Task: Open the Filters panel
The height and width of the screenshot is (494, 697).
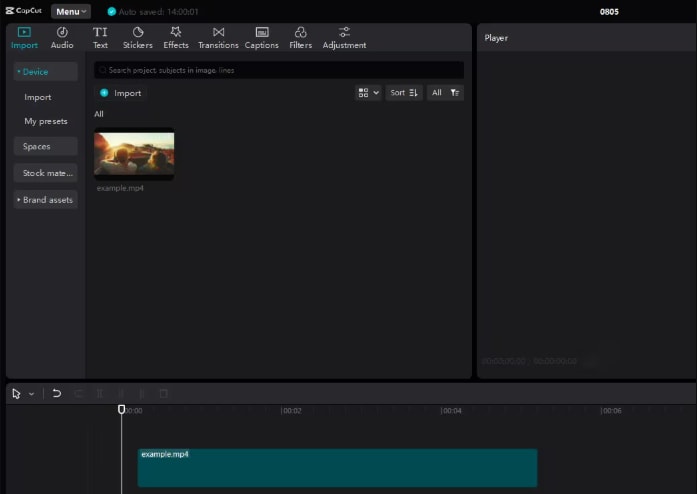Action: [x=300, y=38]
